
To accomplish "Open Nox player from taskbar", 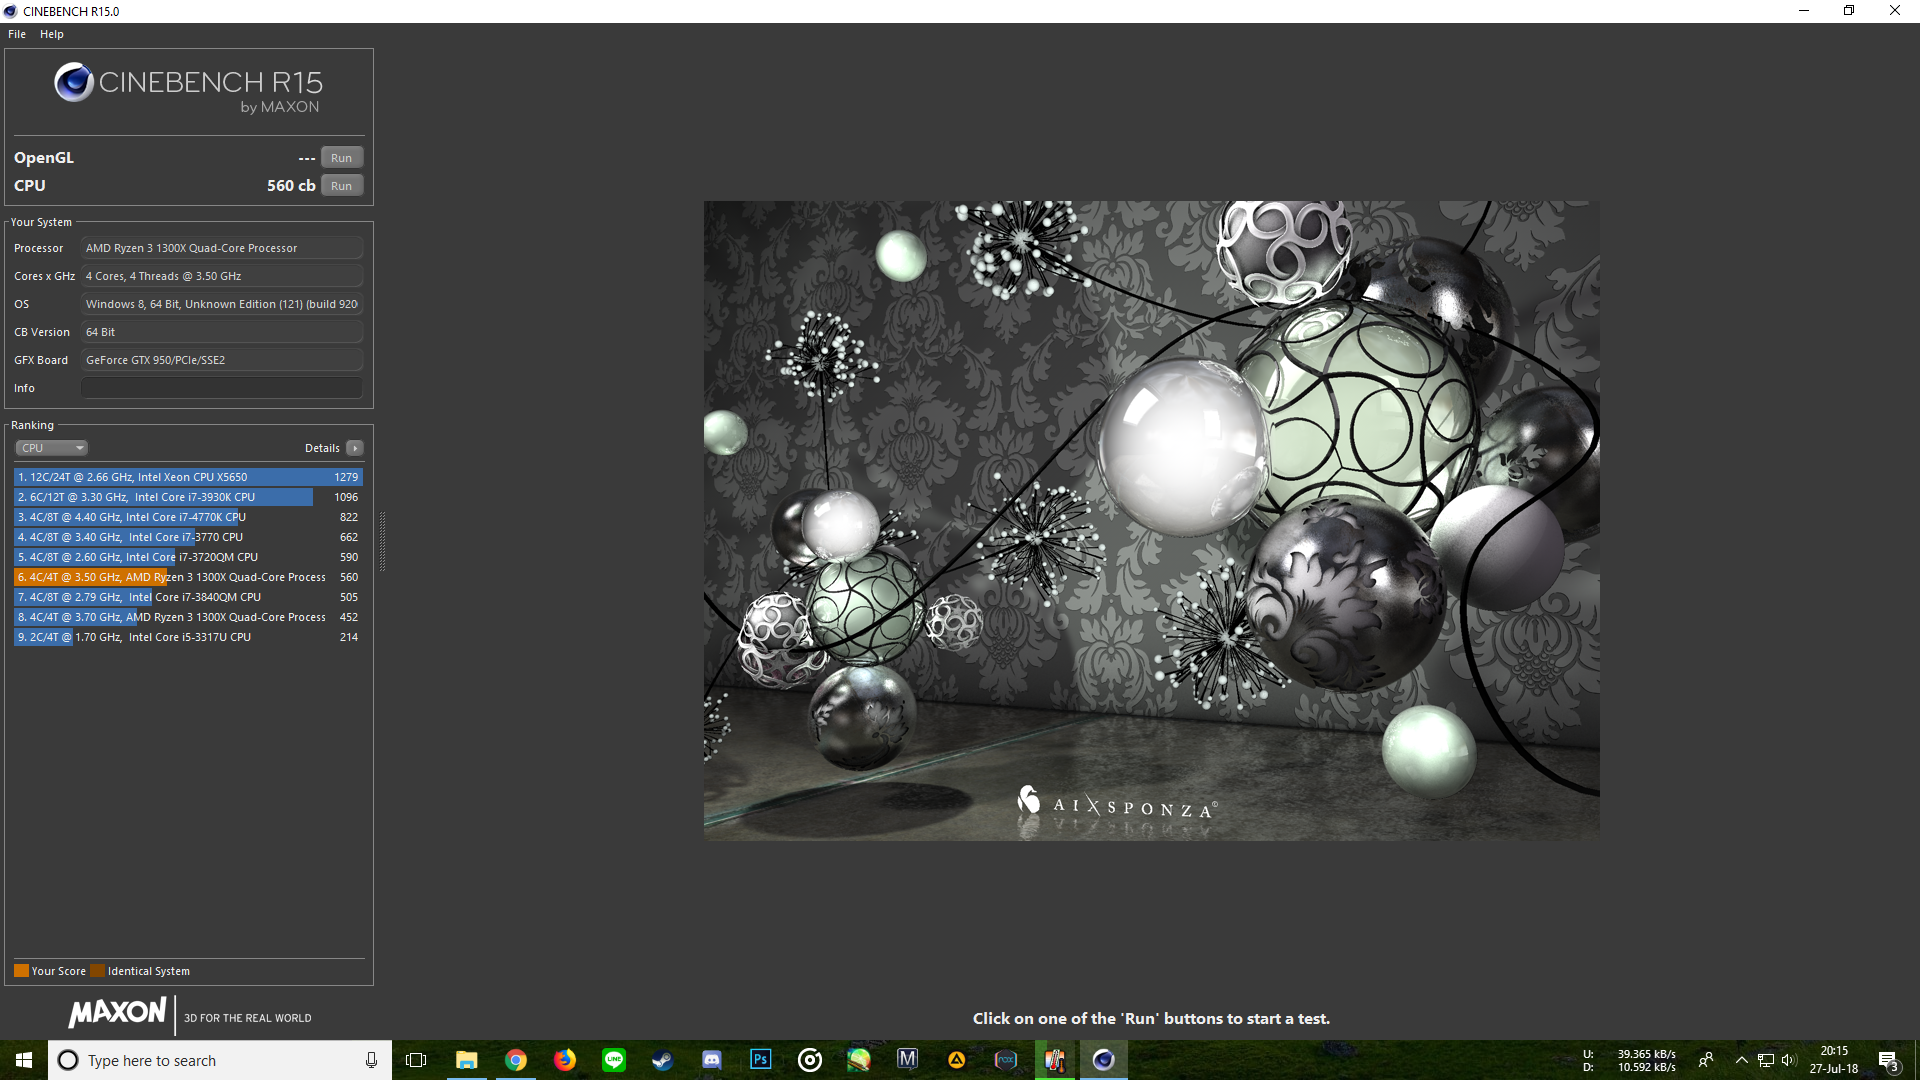I will [1005, 1060].
